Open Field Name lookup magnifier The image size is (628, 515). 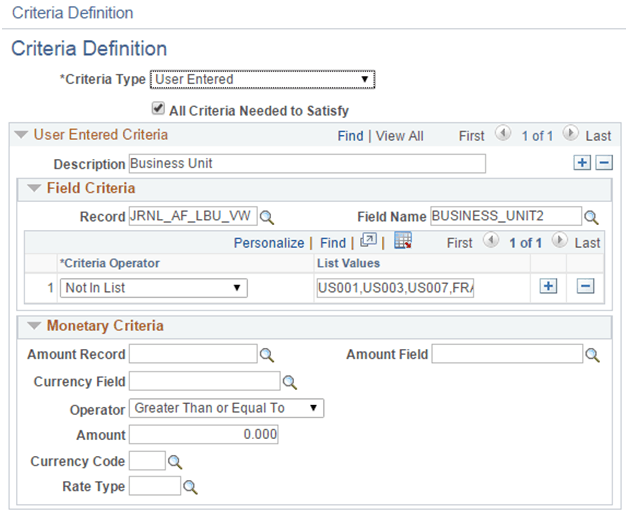pyautogui.click(x=591, y=217)
